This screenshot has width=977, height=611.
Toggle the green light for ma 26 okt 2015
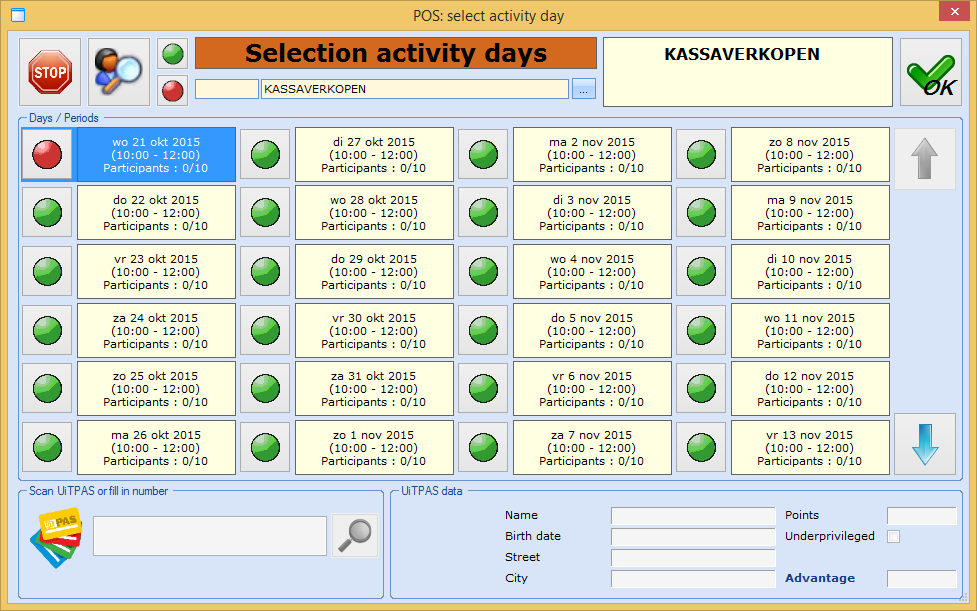(47, 447)
